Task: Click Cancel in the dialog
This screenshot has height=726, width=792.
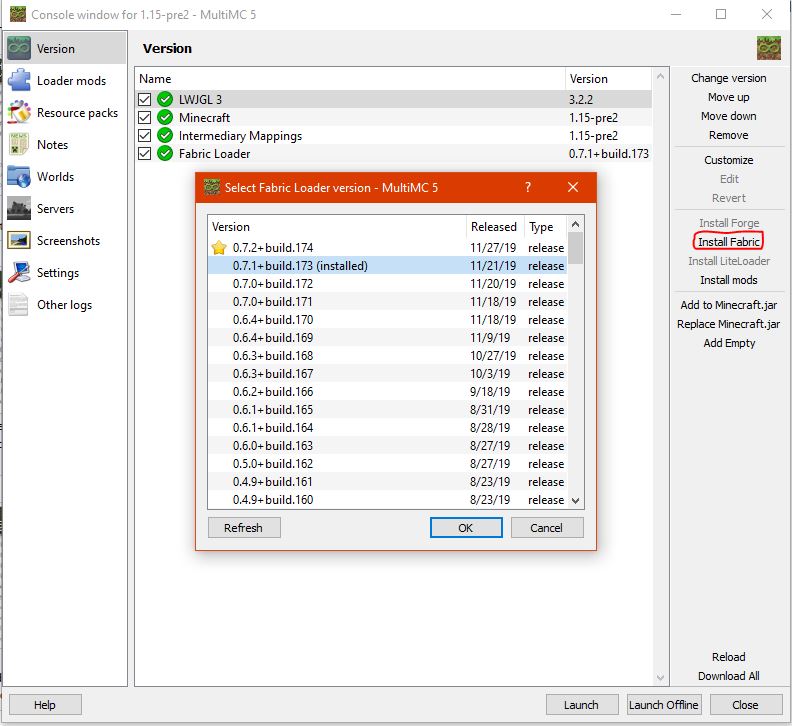Action: point(547,527)
